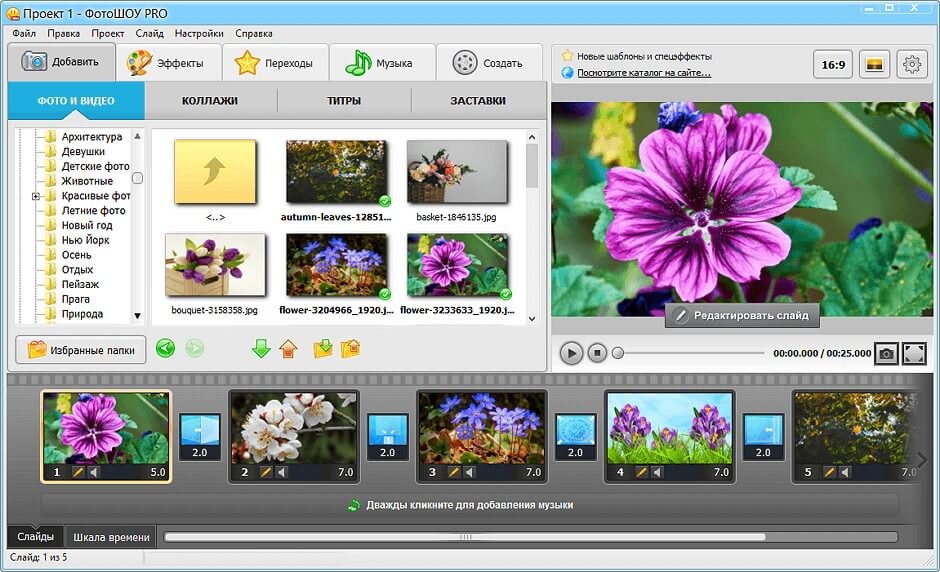Click the snapshot camera icon under preview
The height and width of the screenshot is (572, 940).
pyautogui.click(x=886, y=353)
